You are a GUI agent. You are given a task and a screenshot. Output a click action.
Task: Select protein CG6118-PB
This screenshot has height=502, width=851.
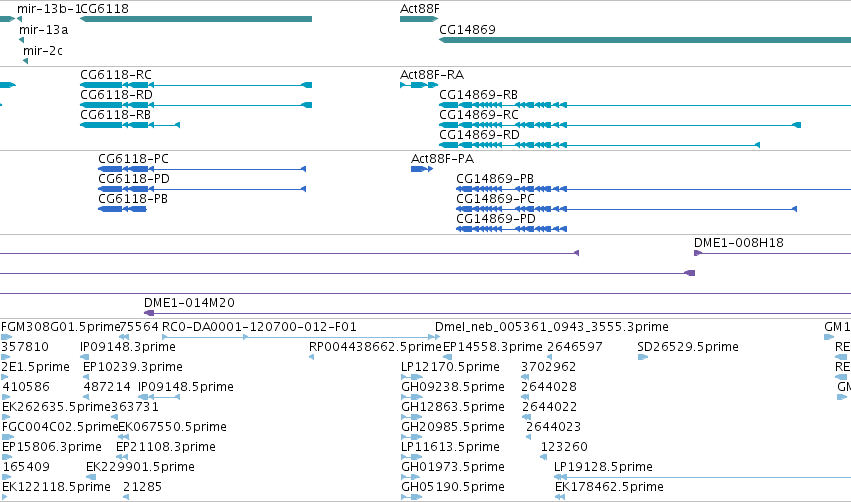(x=122, y=209)
